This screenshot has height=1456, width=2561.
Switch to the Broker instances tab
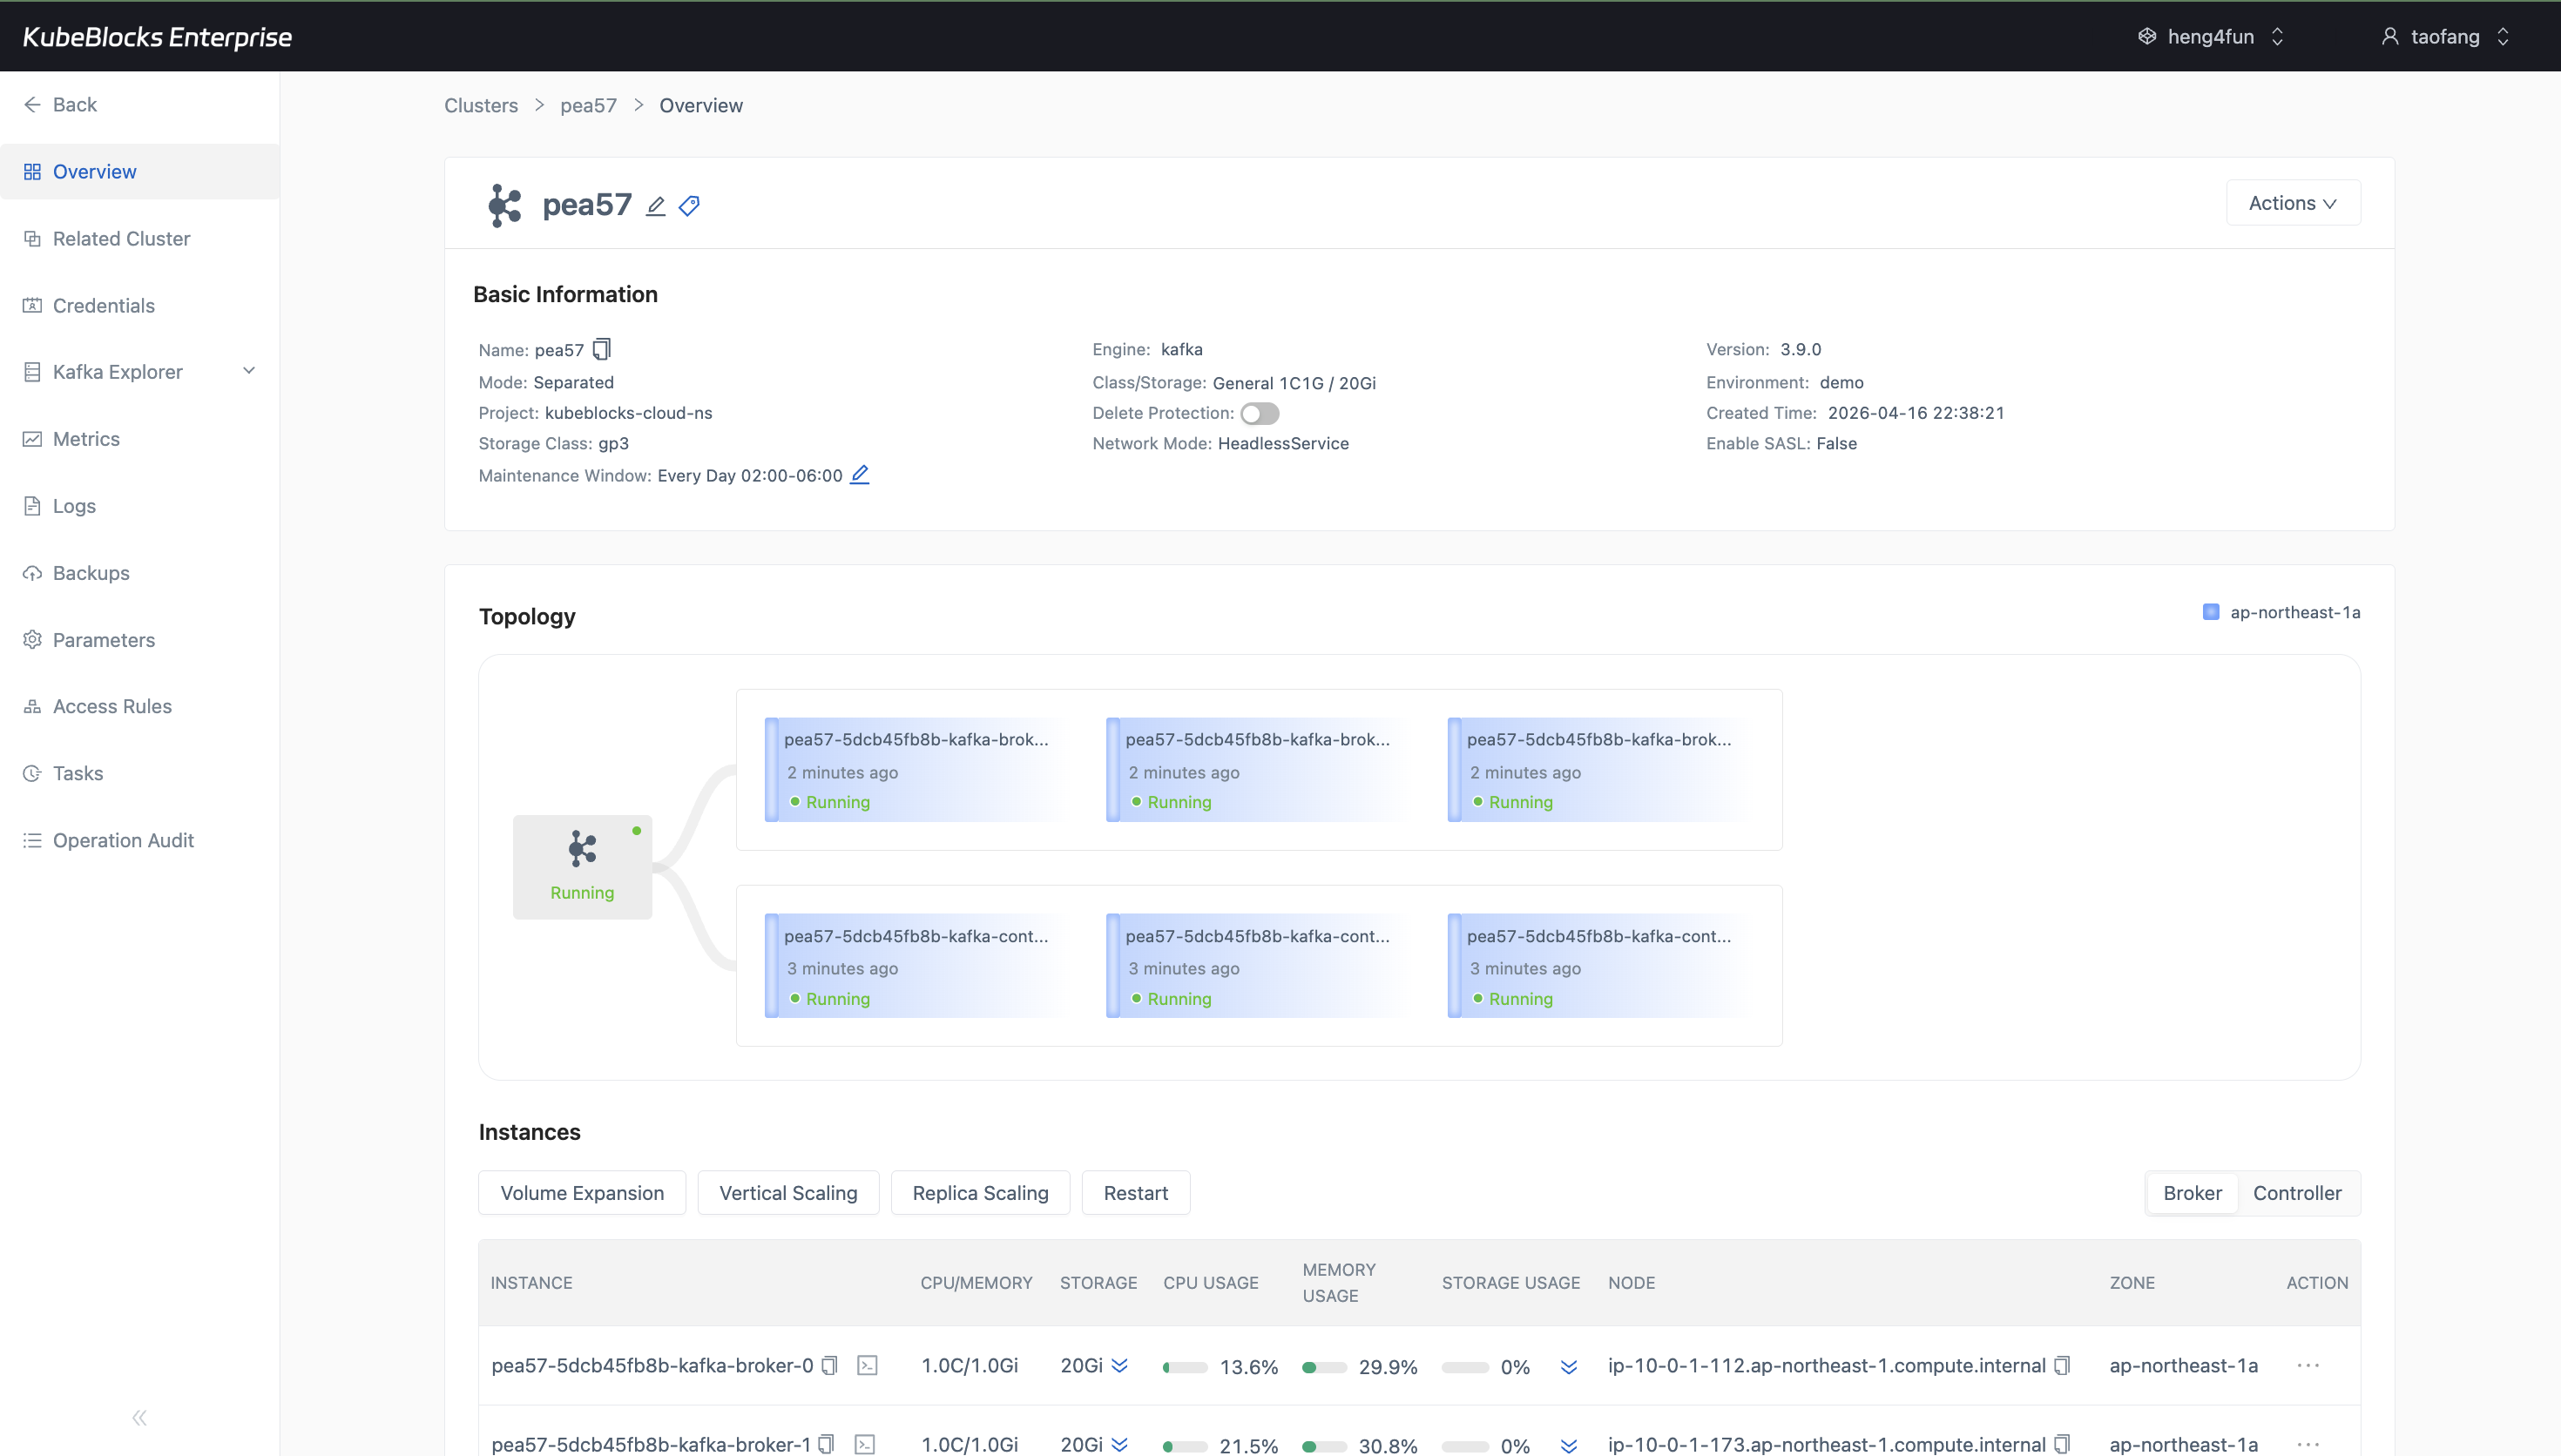click(2192, 1193)
